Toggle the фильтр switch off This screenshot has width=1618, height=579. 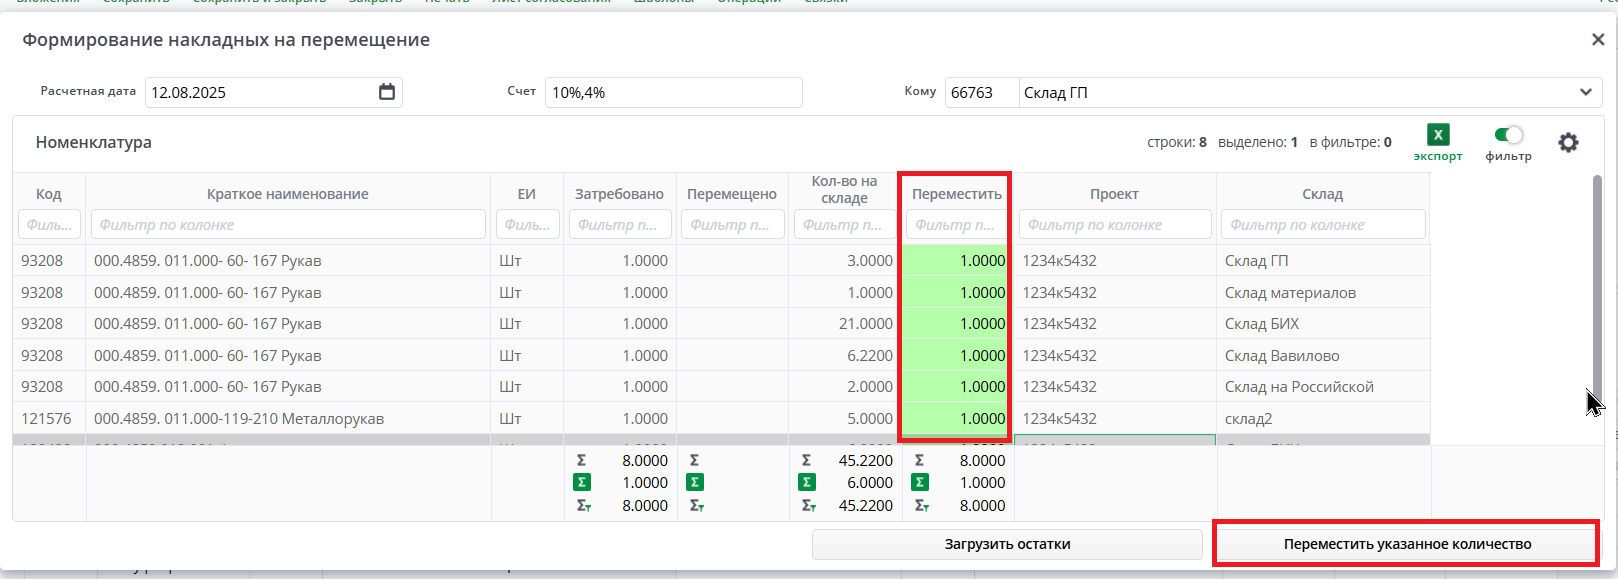pyautogui.click(x=1508, y=135)
